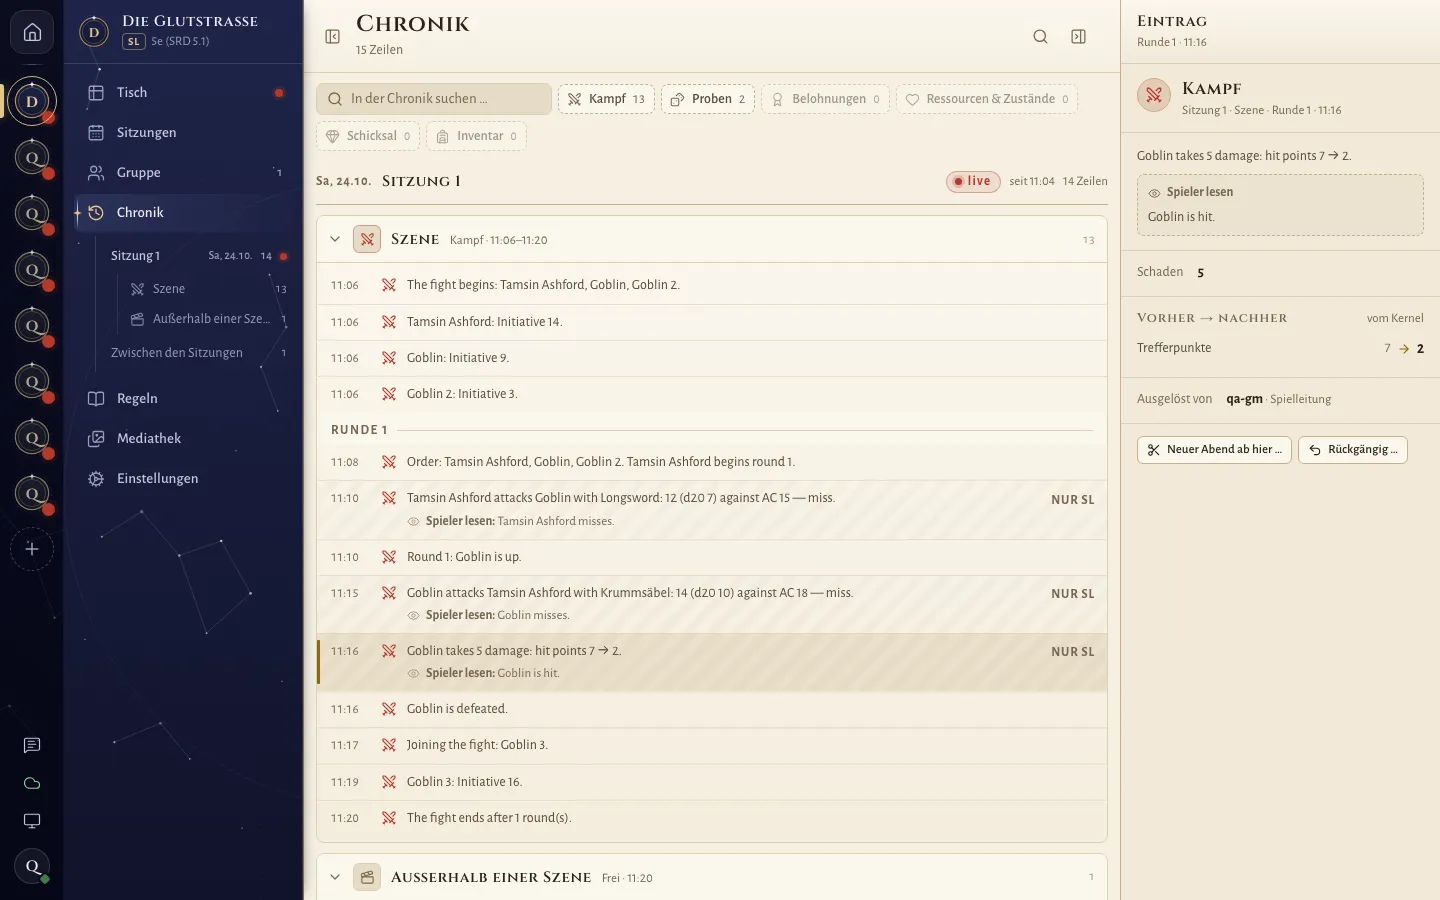This screenshot has width=1440, height=900.
Task: Toggle the right detail panel icon
Action: click(1078, 37)
